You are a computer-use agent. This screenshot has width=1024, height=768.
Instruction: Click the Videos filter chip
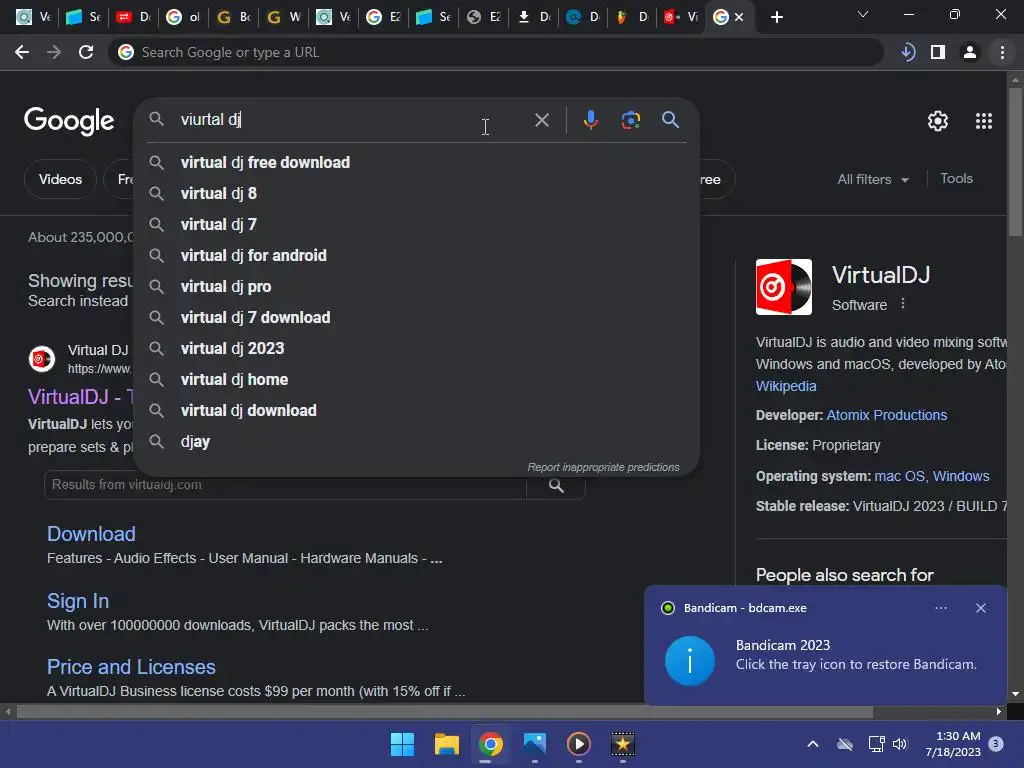coord(60,179)
